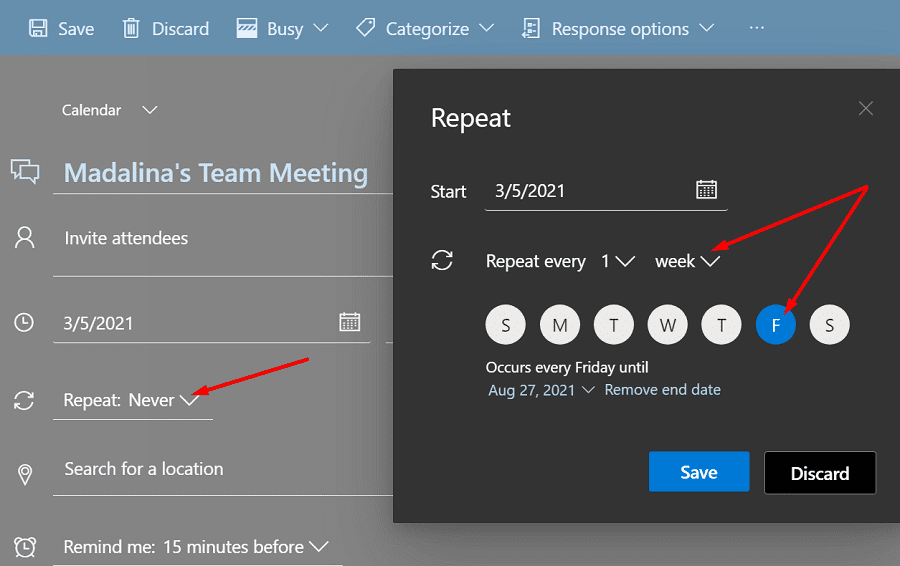Click the Categorize tag icon
Viewport: 900px width, 566px height.
366,28
